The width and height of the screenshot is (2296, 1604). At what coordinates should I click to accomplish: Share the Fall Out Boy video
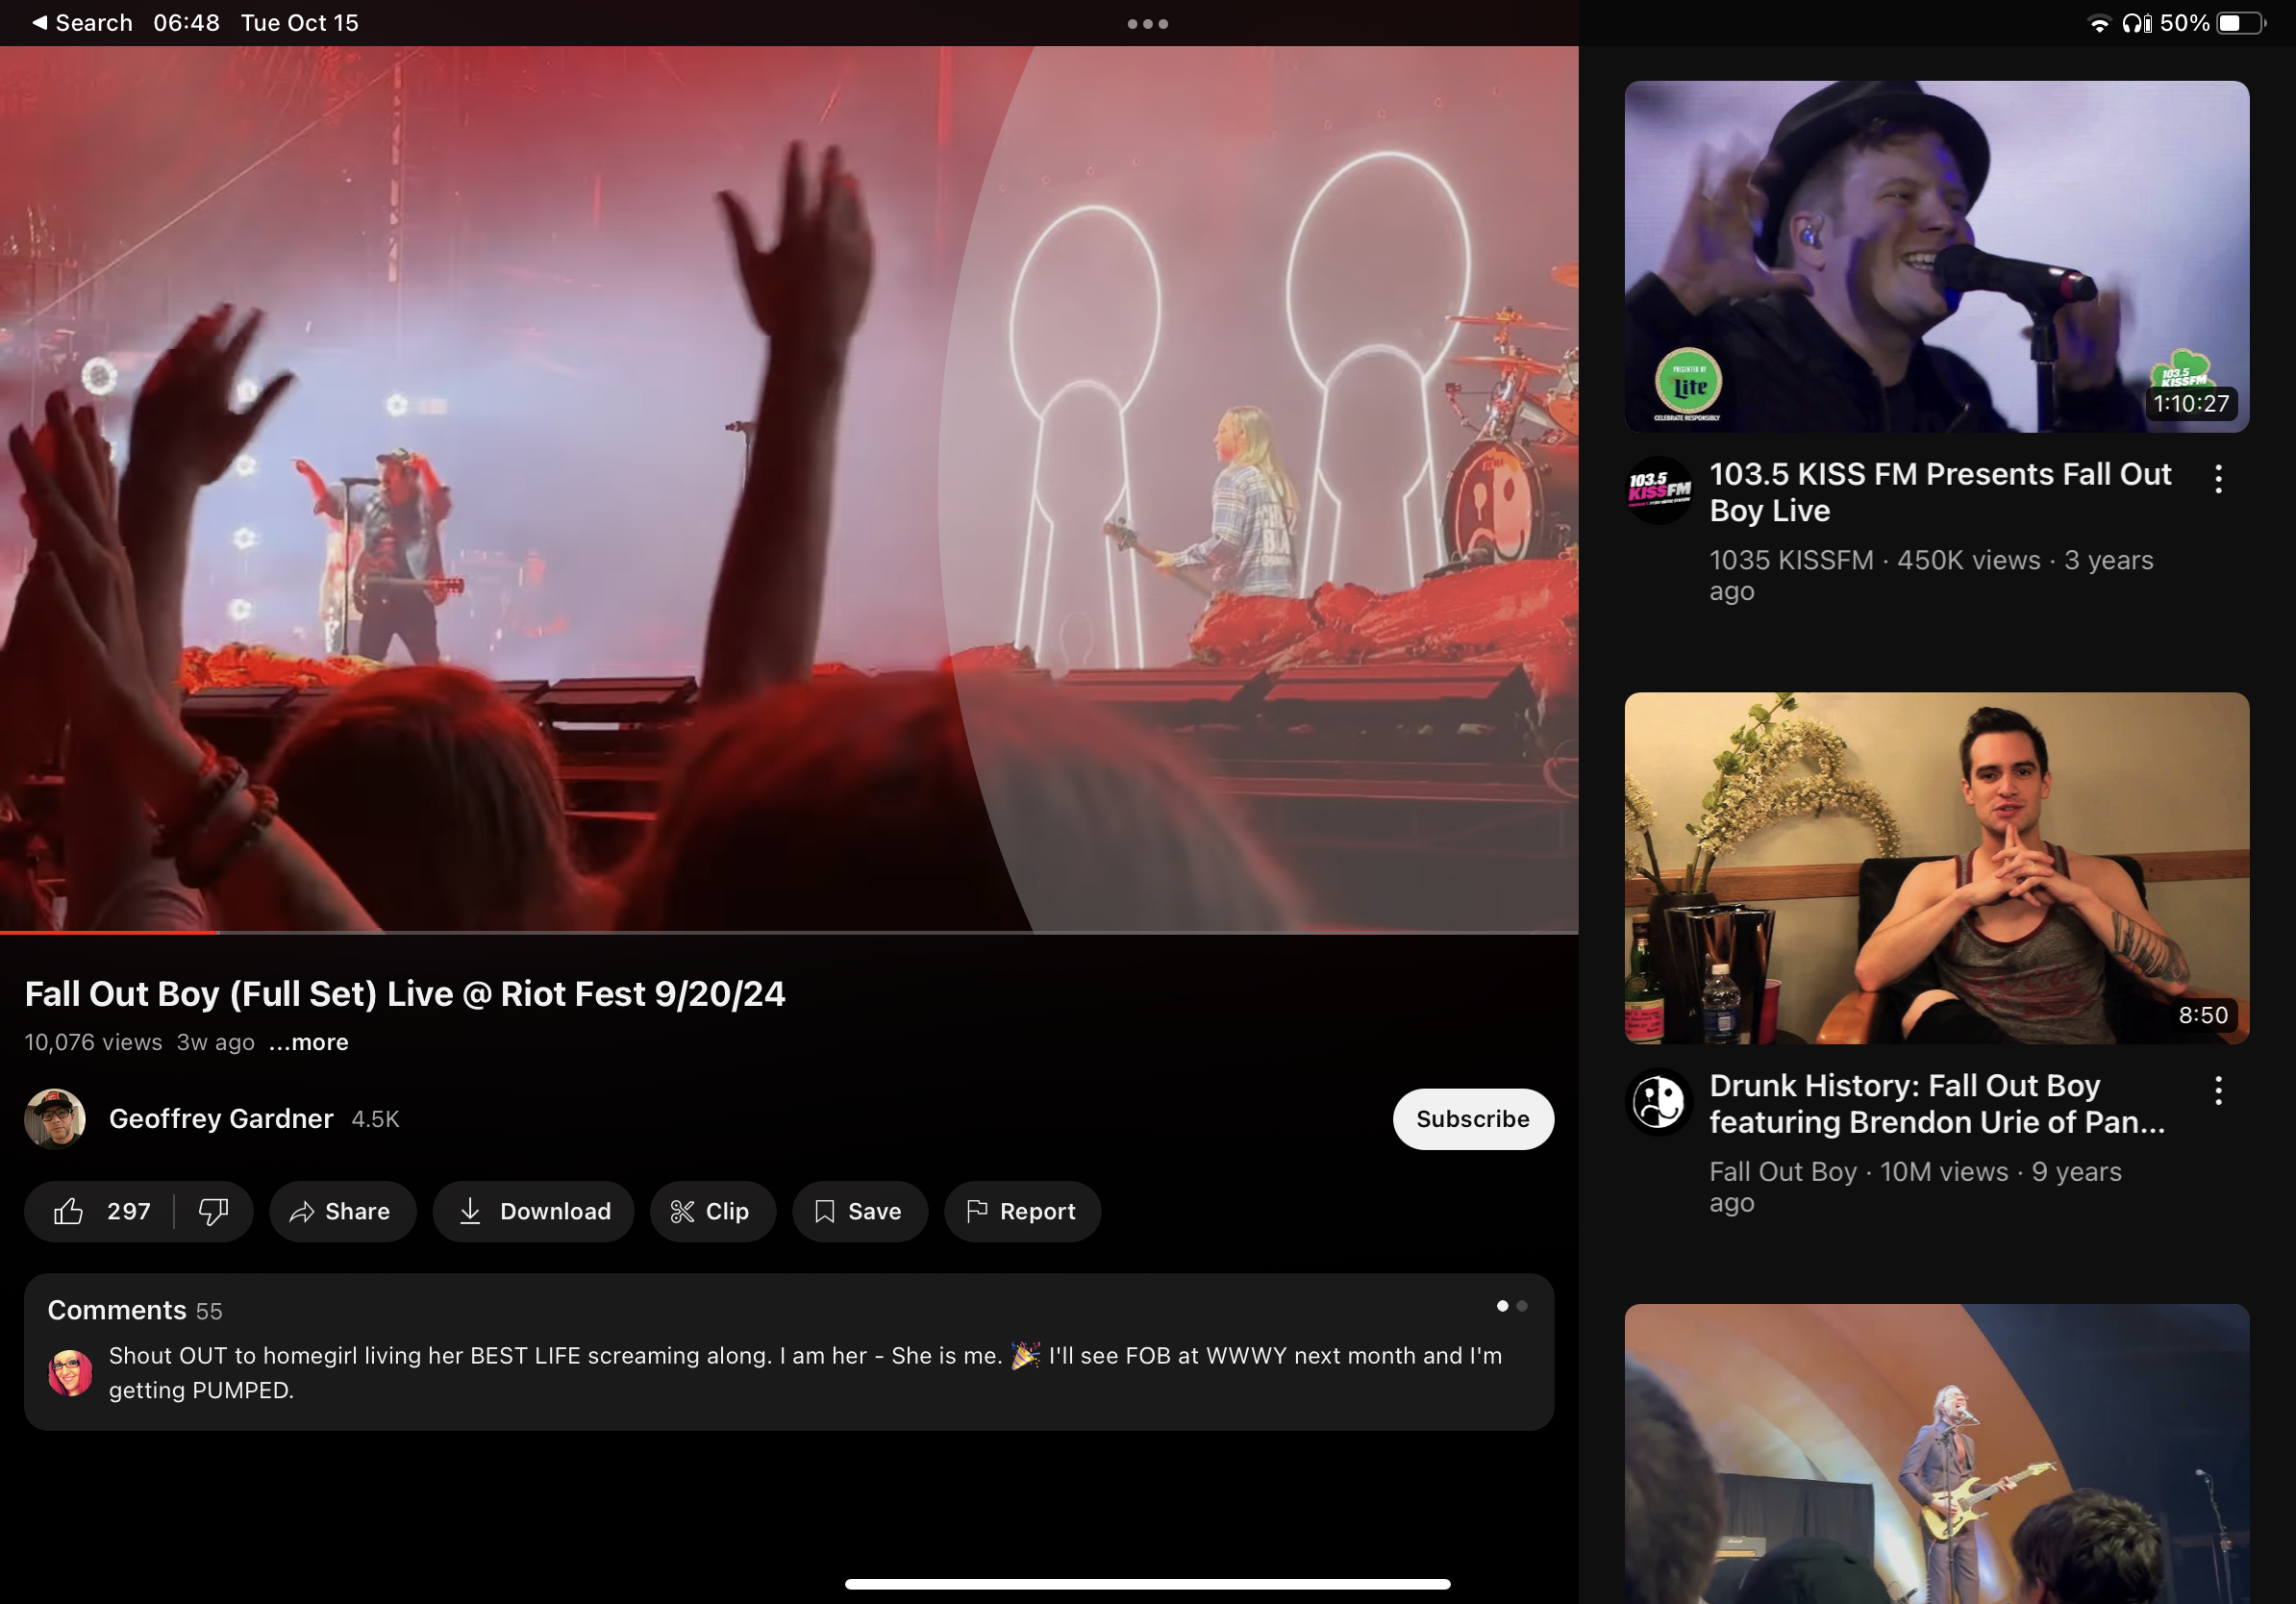coord(341,1211)
